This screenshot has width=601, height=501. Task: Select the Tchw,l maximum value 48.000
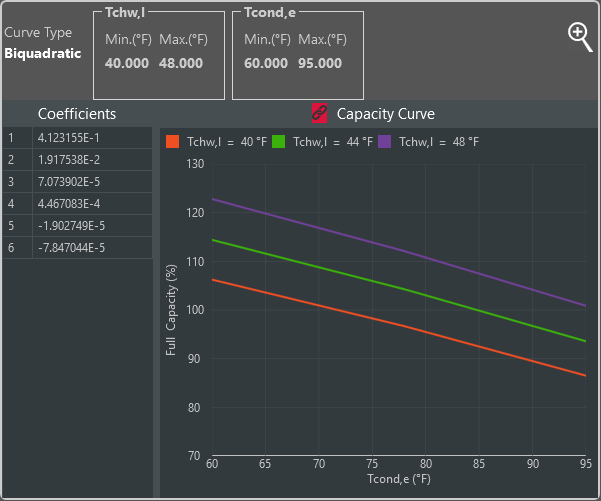(180, 63)
